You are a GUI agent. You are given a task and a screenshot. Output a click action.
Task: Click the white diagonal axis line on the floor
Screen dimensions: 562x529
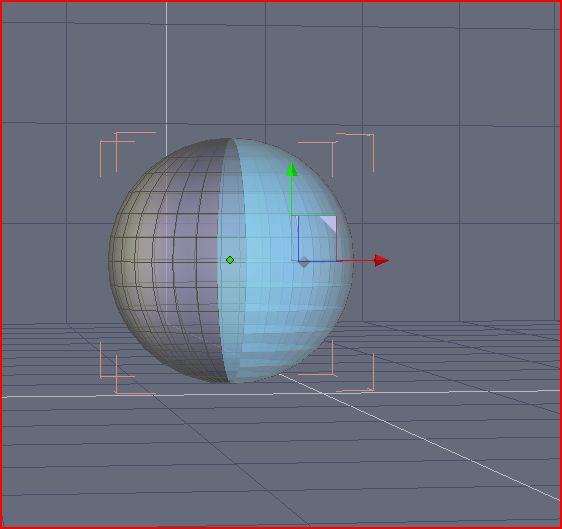419,436
